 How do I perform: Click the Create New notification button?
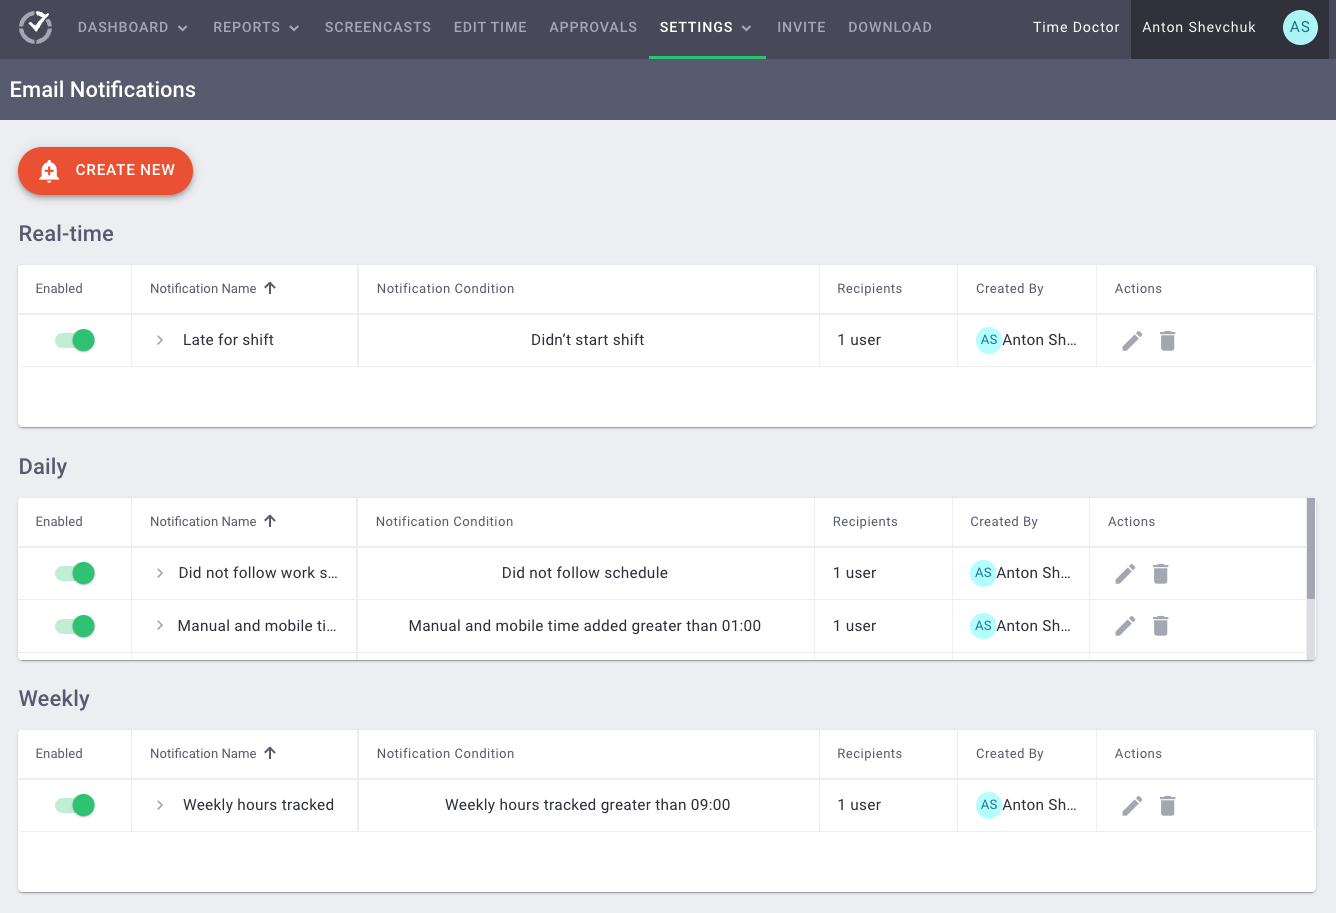(x=105, y=170)
